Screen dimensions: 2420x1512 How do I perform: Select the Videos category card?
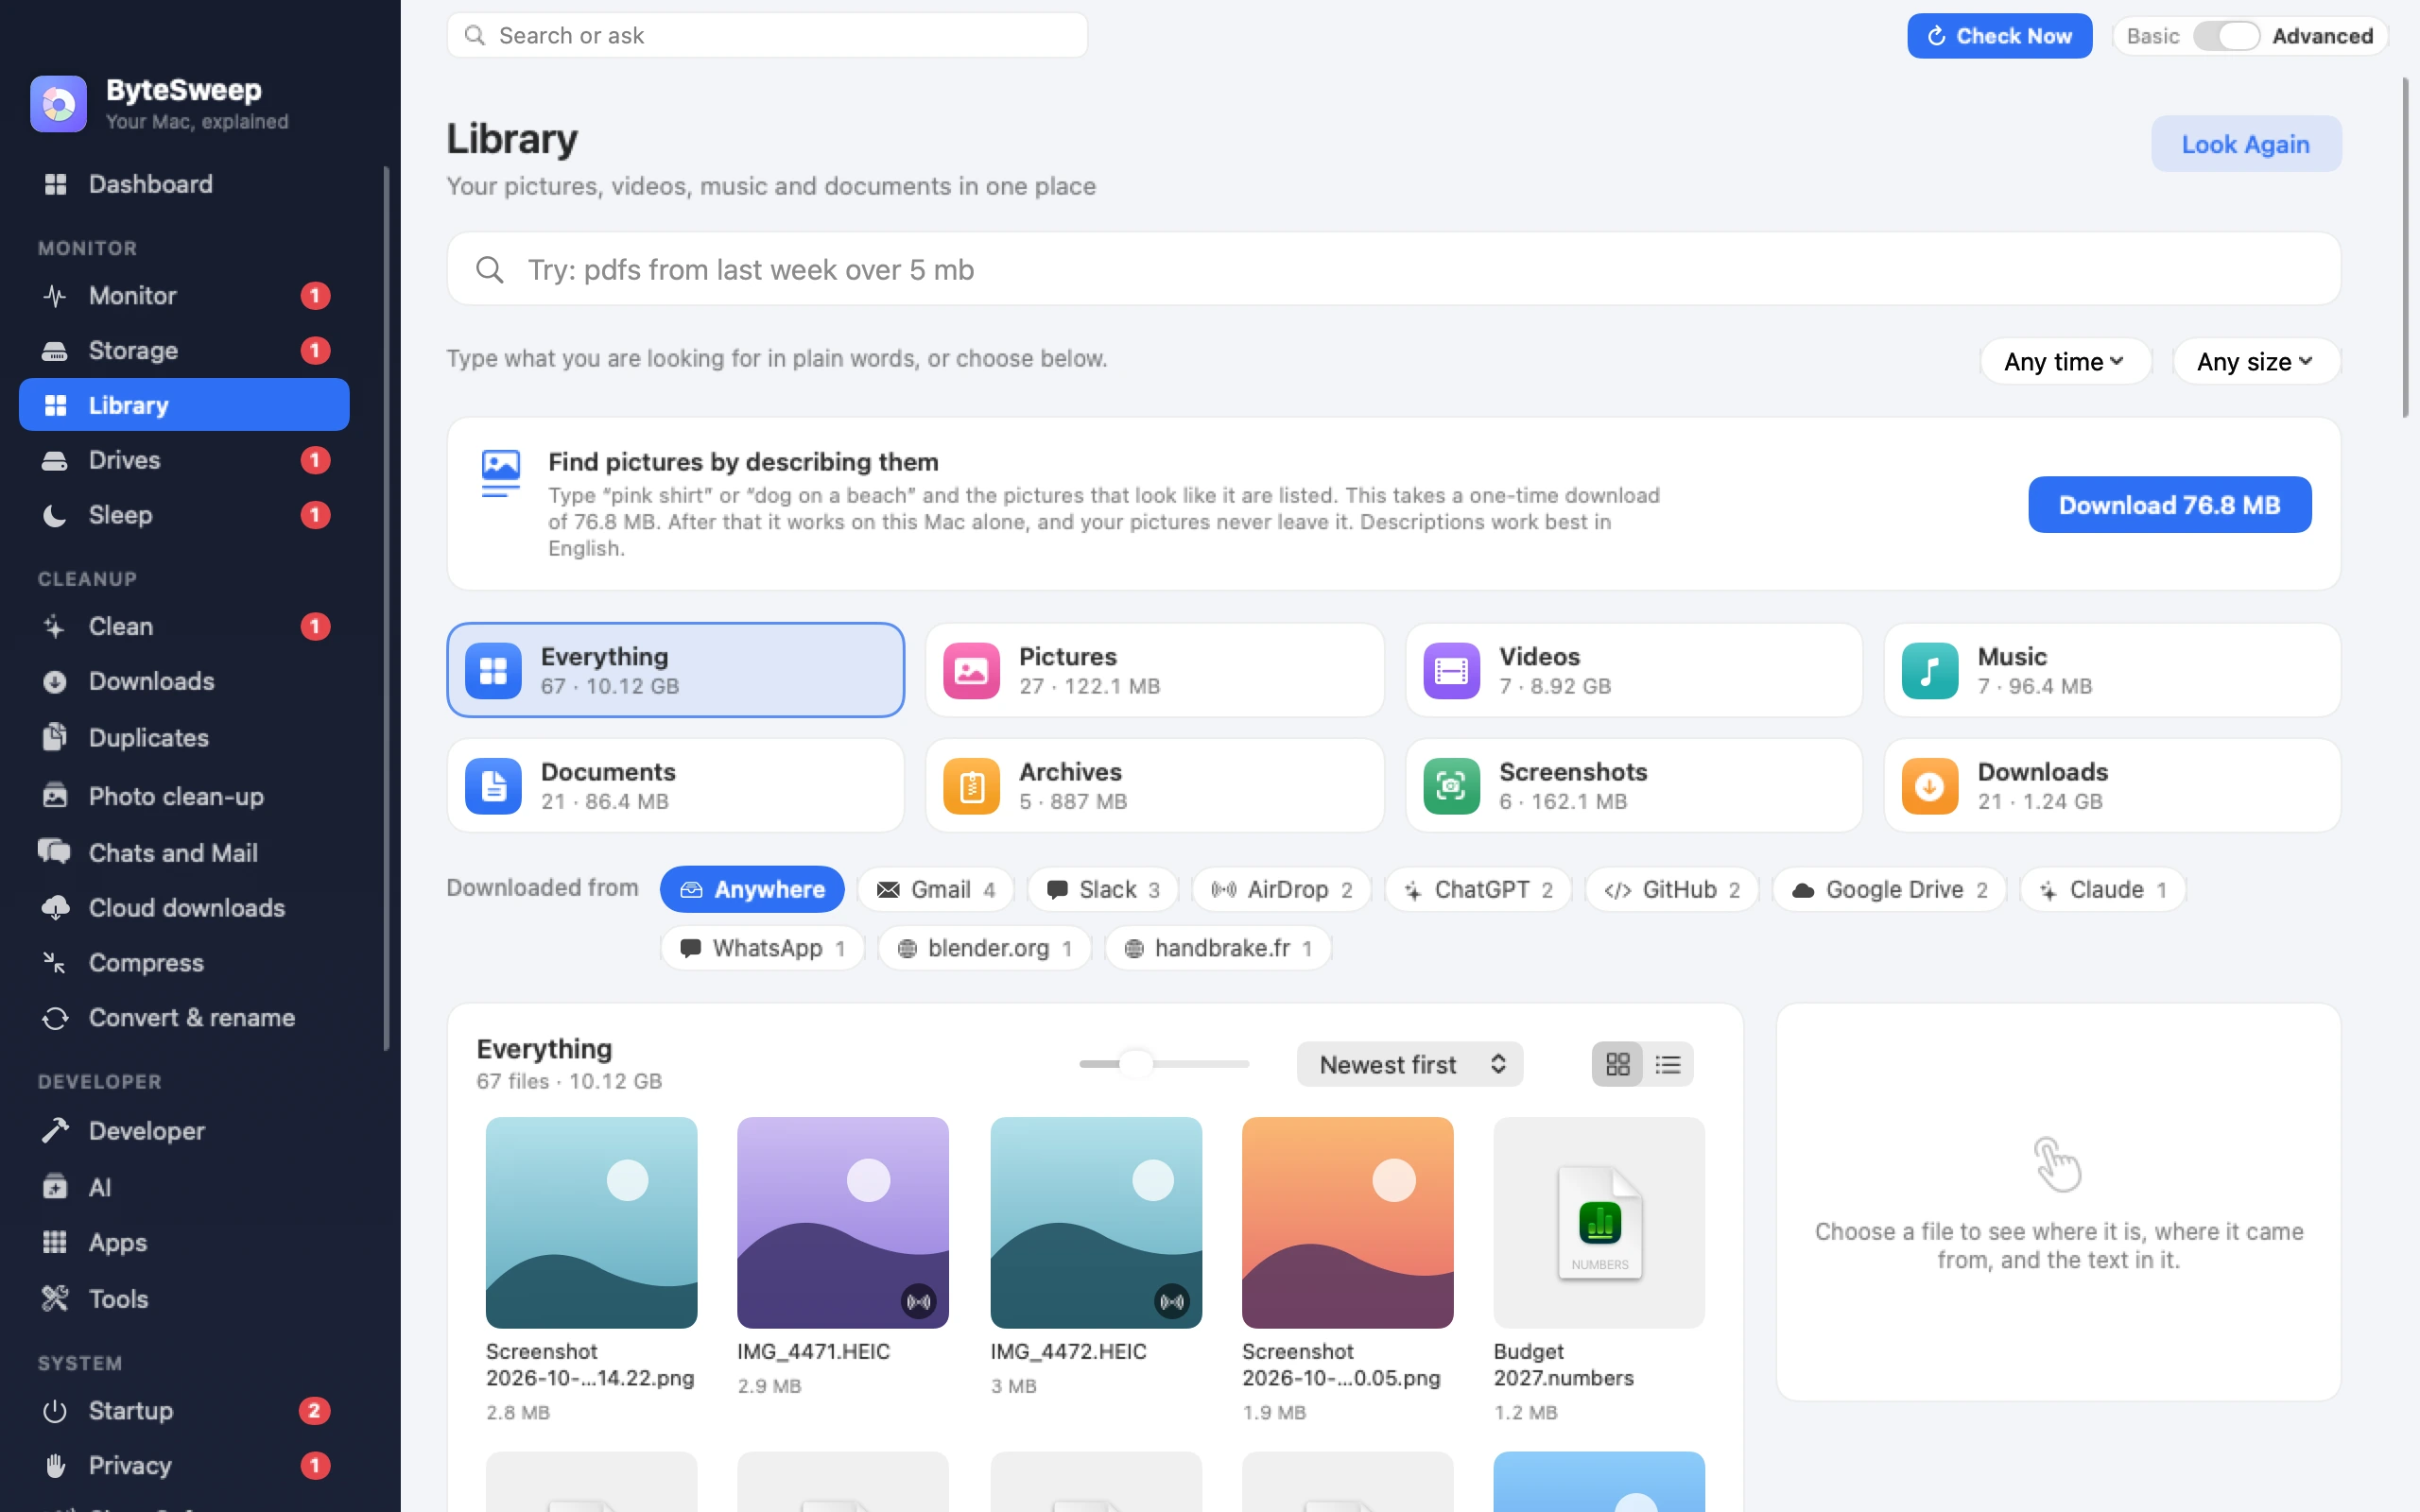tap(1634, 670)
